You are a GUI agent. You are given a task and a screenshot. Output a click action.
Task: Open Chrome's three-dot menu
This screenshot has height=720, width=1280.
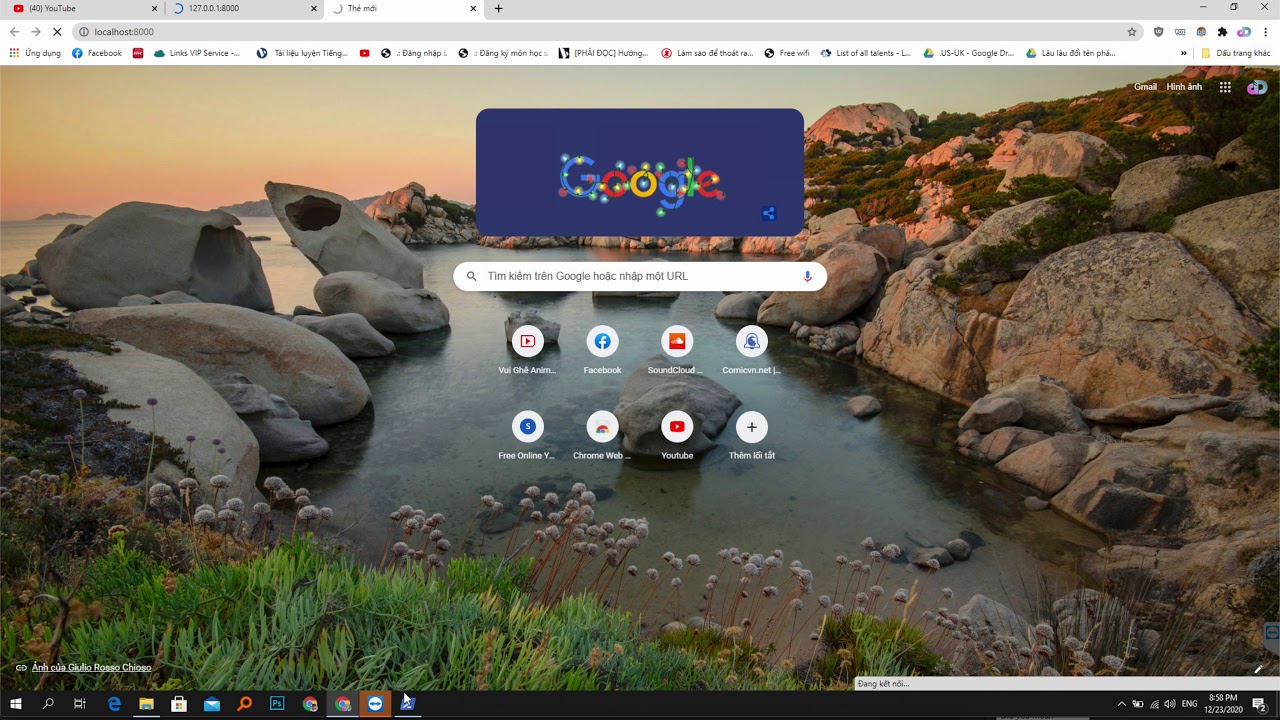pos(1266,32)
